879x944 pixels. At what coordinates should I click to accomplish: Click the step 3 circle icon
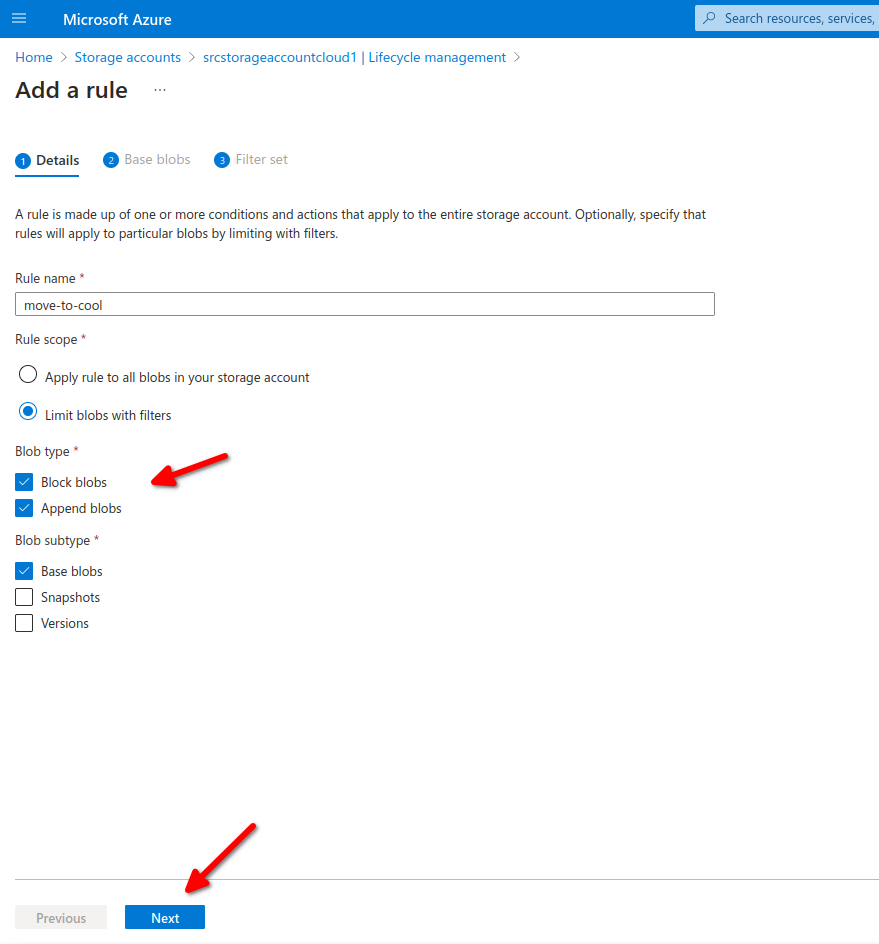tap(222, 160)
